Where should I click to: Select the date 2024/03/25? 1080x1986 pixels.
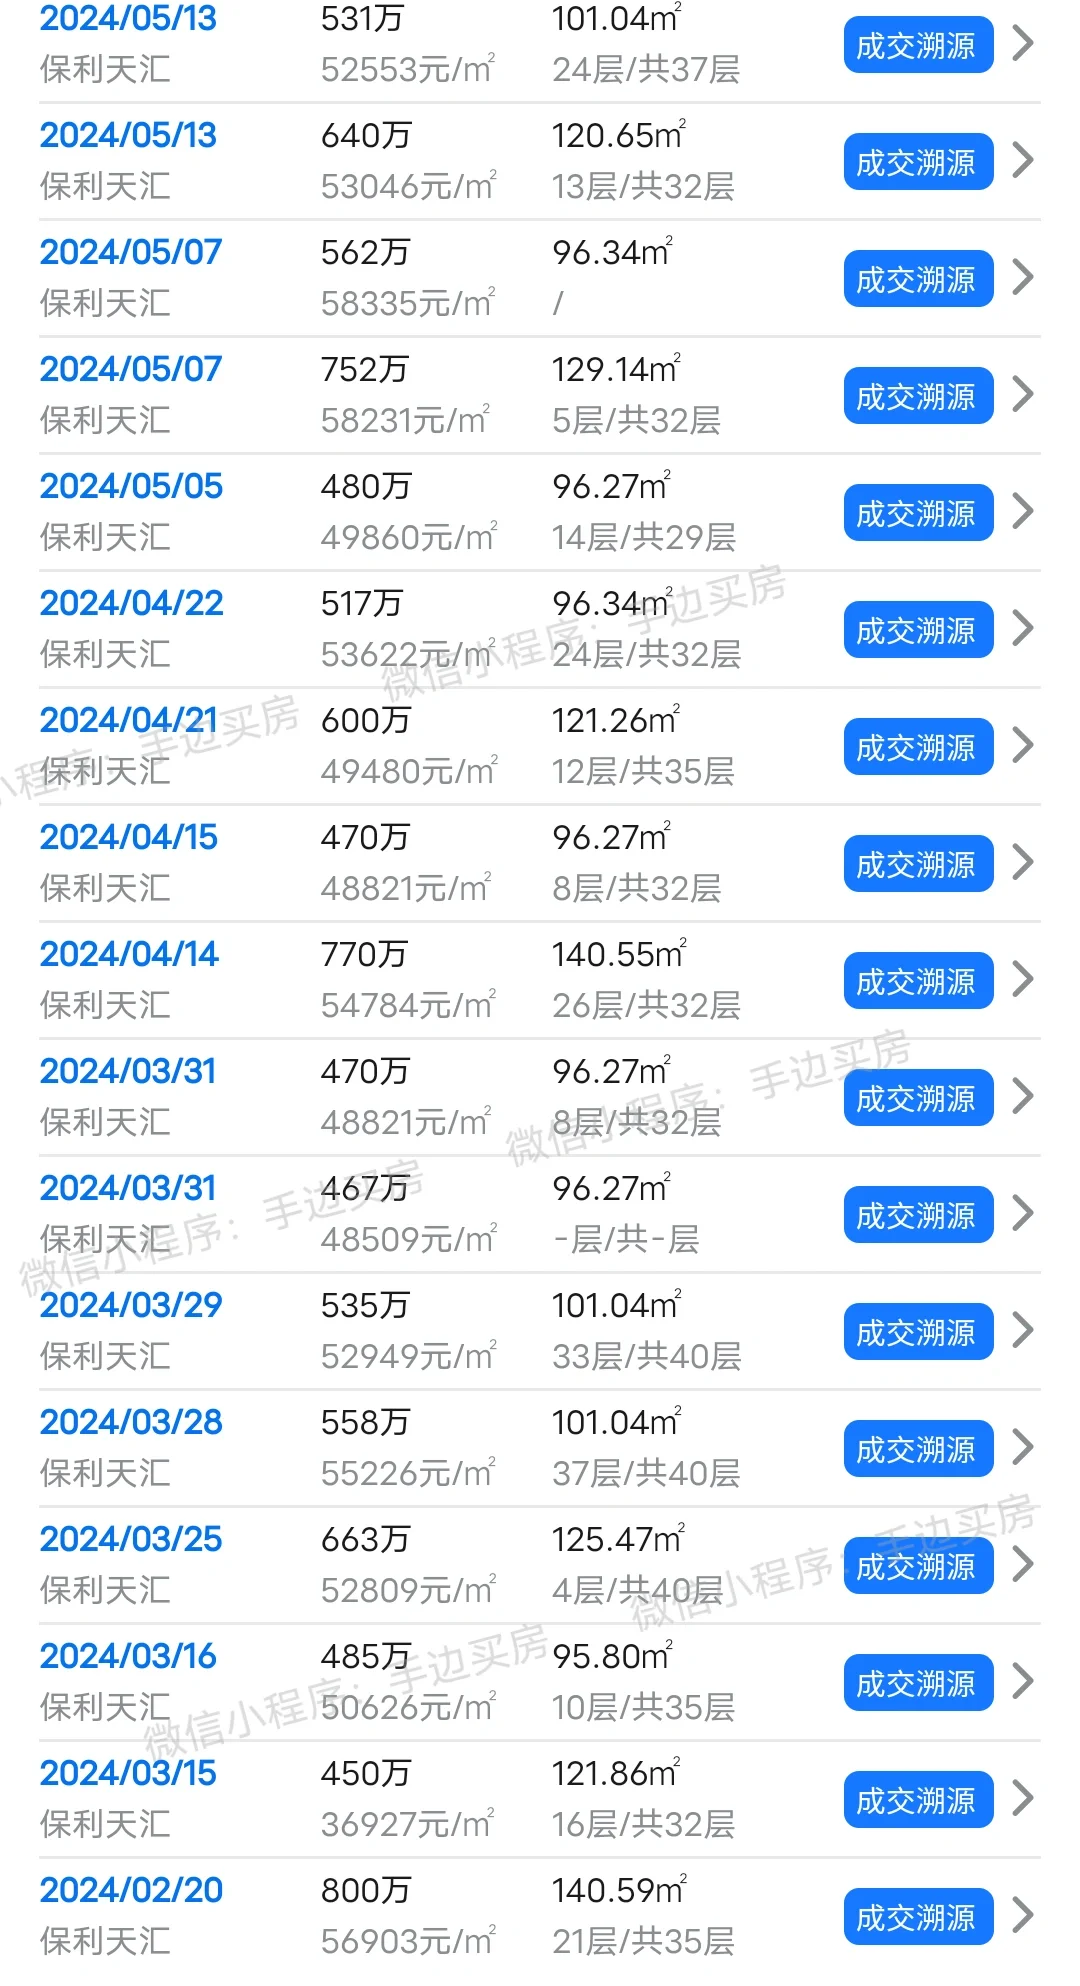click(131, 1539)
